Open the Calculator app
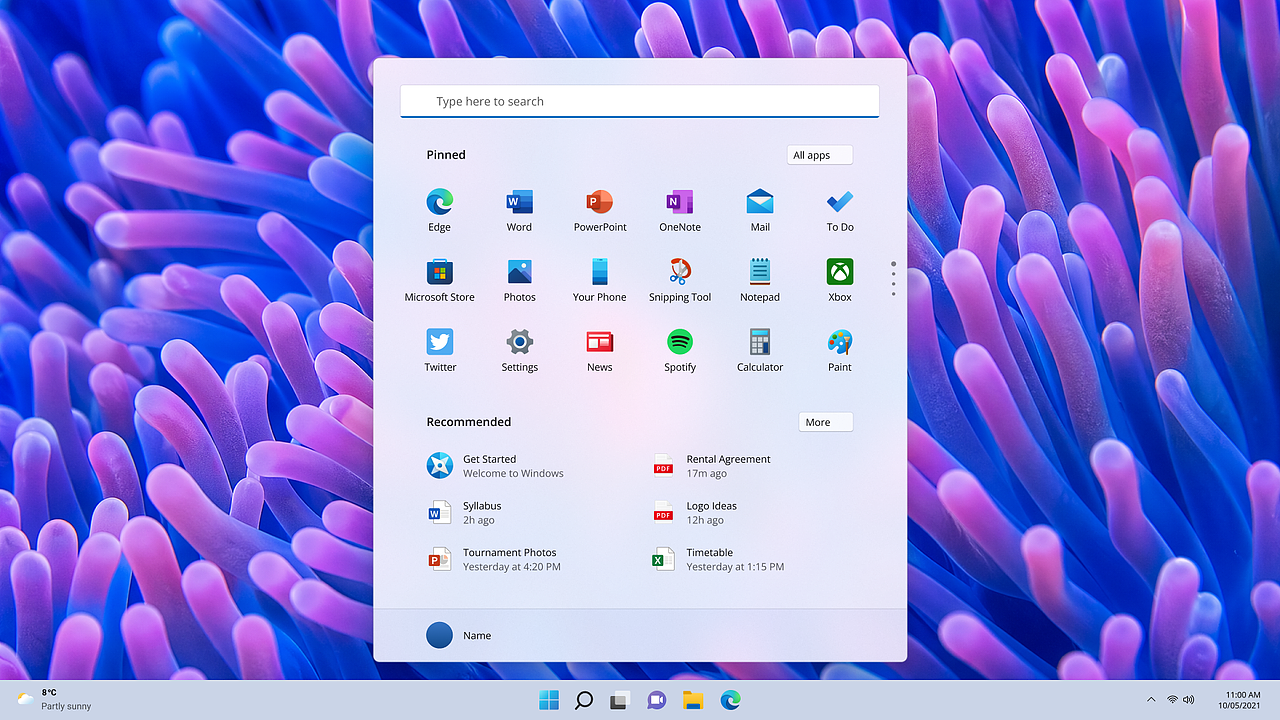 pyautogui.click(x=760, y=350)
